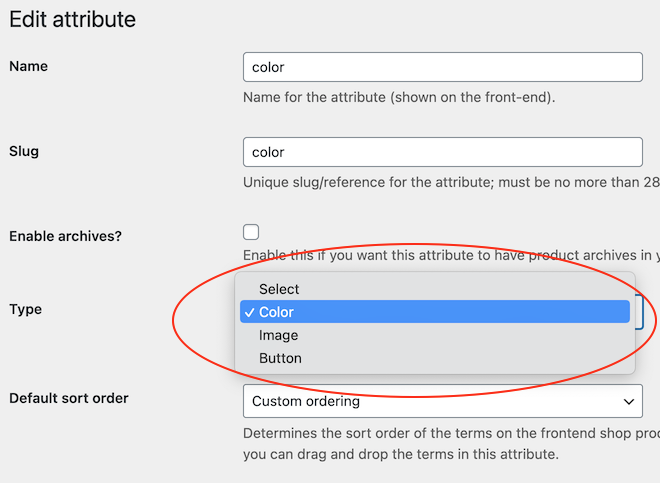This screenshot has height=483, width=660.
Task: Click the checkmark icon beside Color
Action: pos(249,313)
